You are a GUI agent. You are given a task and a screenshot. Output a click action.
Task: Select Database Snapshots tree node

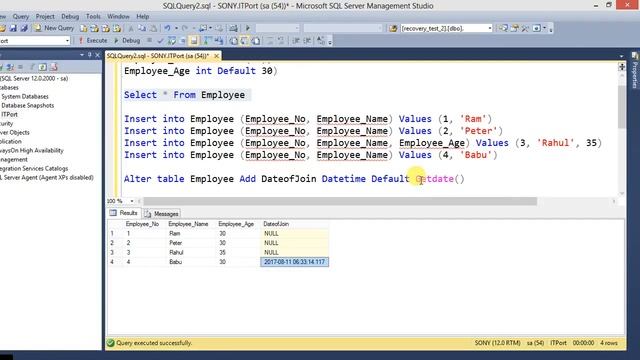point(27,105)
